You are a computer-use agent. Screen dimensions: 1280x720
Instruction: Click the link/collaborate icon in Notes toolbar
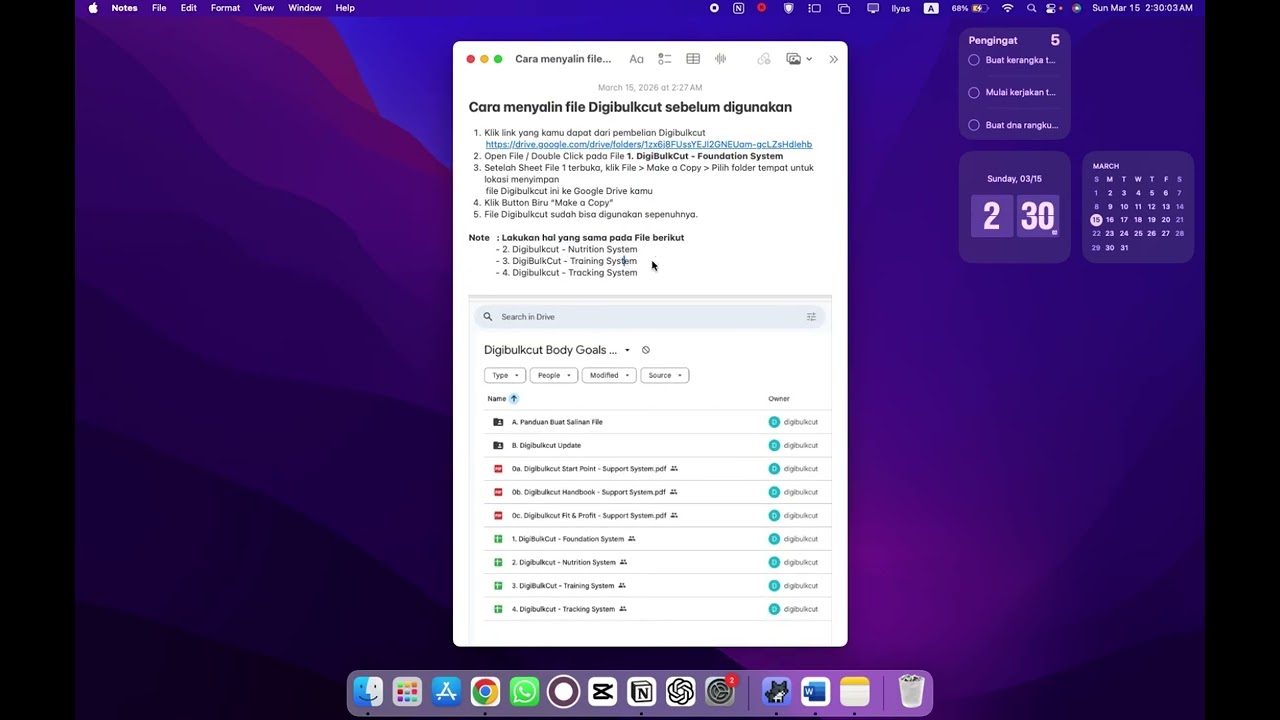[x=764, y=59]
